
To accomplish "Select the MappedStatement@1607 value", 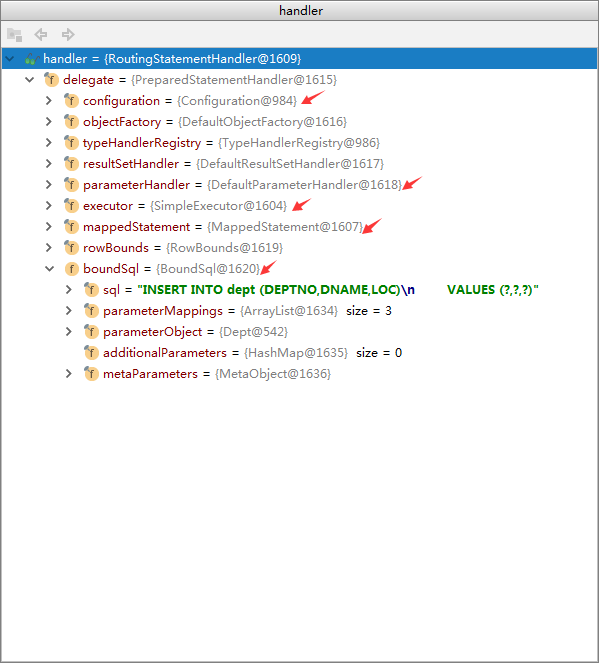I will coord(285,227).
